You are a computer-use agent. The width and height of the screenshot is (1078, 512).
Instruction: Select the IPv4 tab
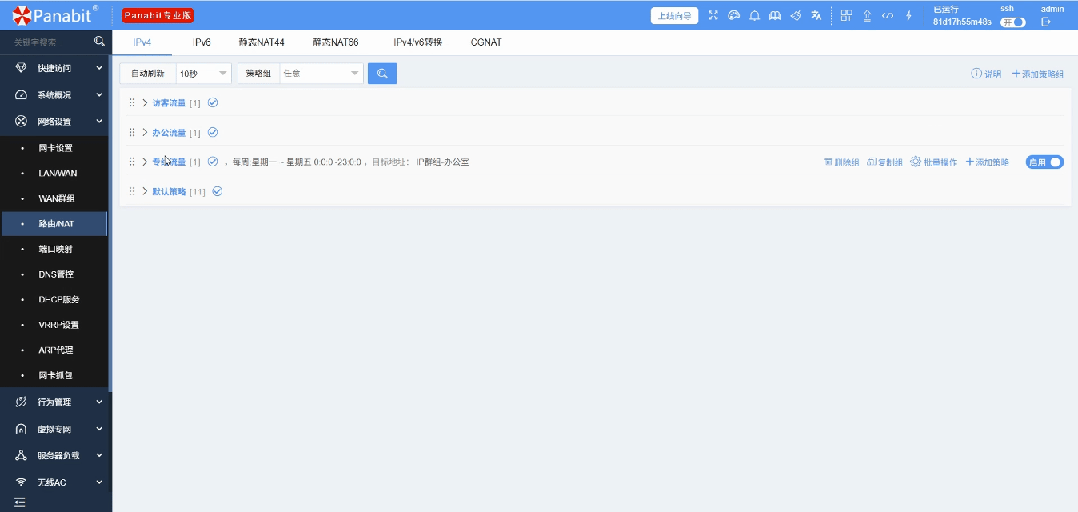(142, 43)
